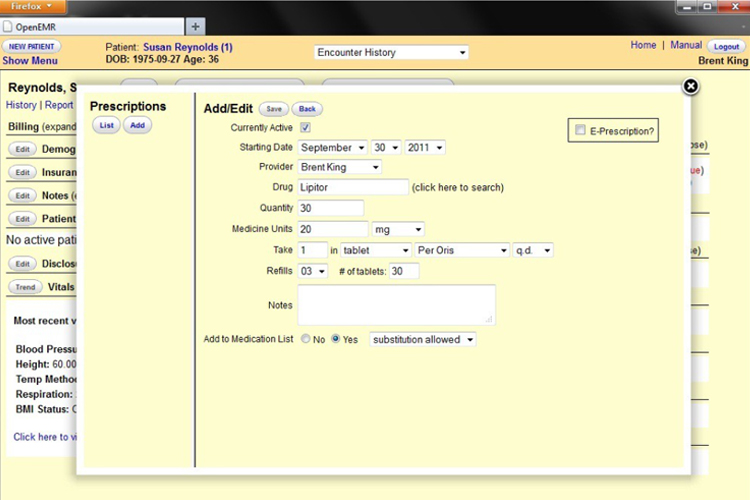Open the starting month dropdown showing September
This screenshot has height=500, width=750.
tap(332, 147)
